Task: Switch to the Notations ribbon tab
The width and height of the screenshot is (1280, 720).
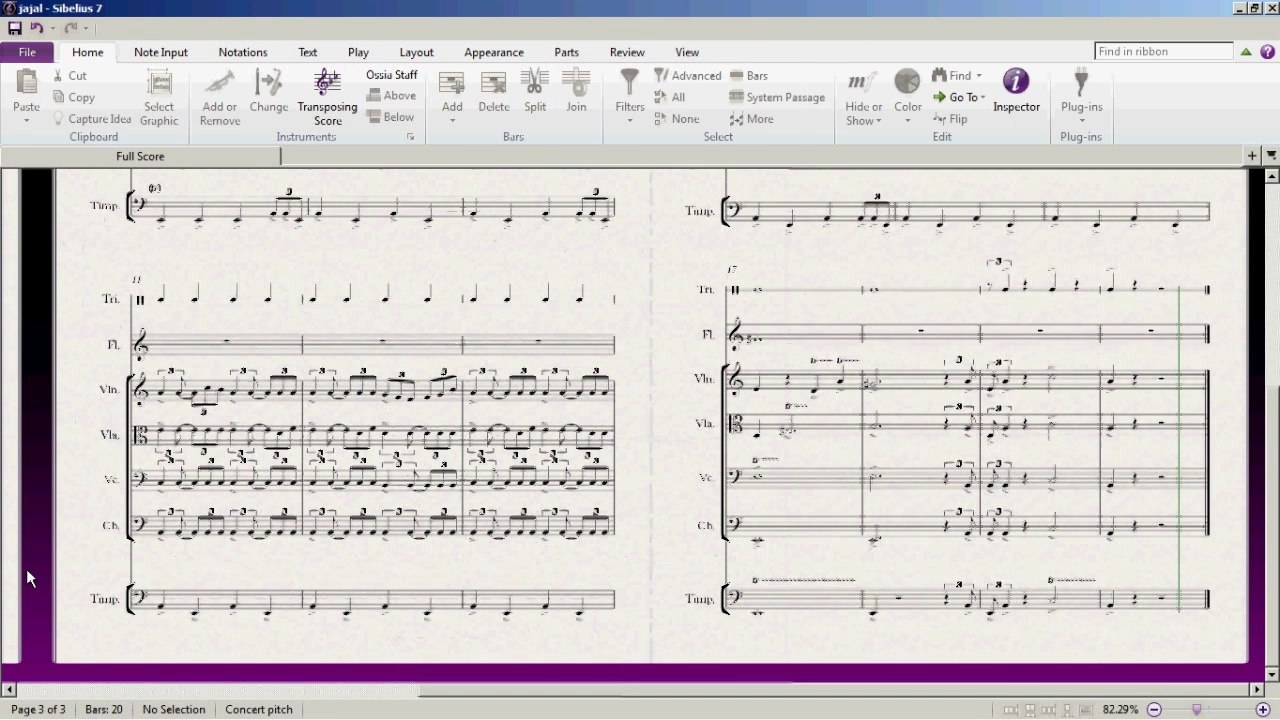Action: [x=243, y=52]
